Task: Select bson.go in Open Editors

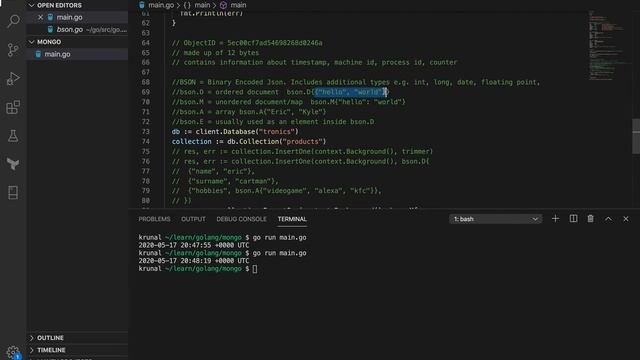Action: [69, 29]
